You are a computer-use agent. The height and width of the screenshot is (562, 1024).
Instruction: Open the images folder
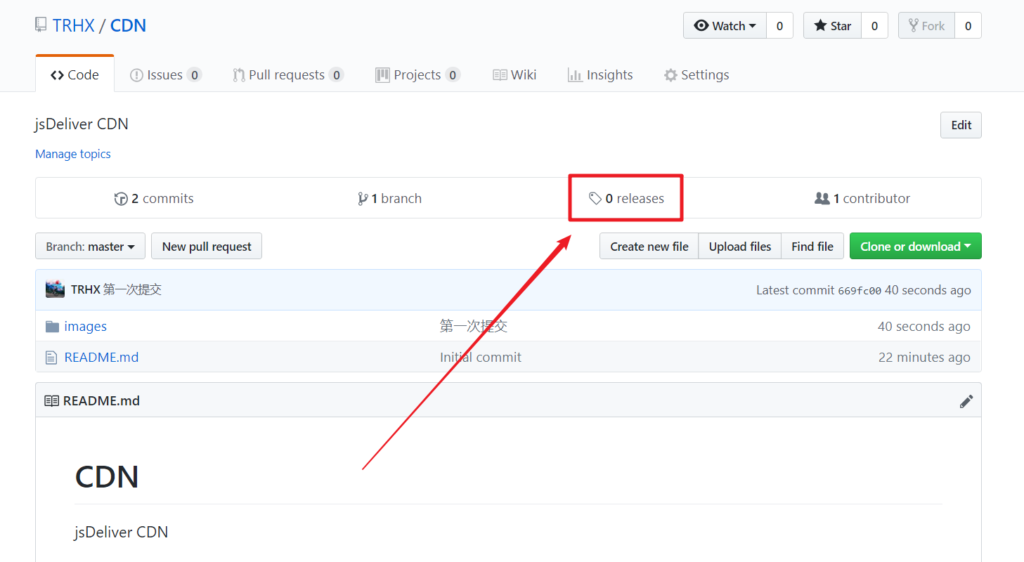[x=85, y=326]
